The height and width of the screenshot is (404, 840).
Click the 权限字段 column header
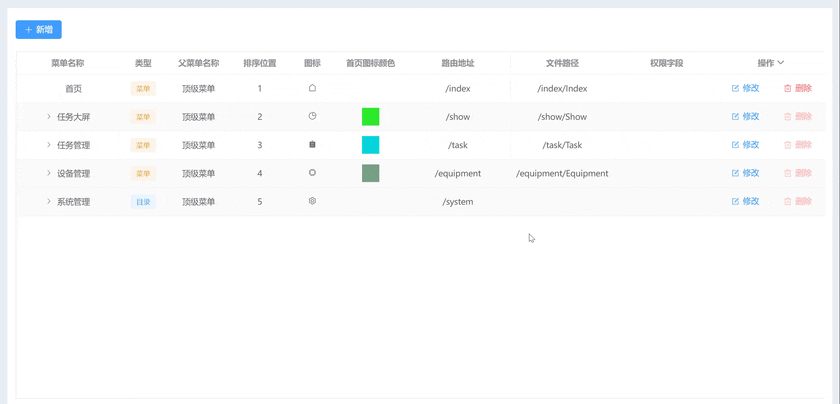pos(667,63)
